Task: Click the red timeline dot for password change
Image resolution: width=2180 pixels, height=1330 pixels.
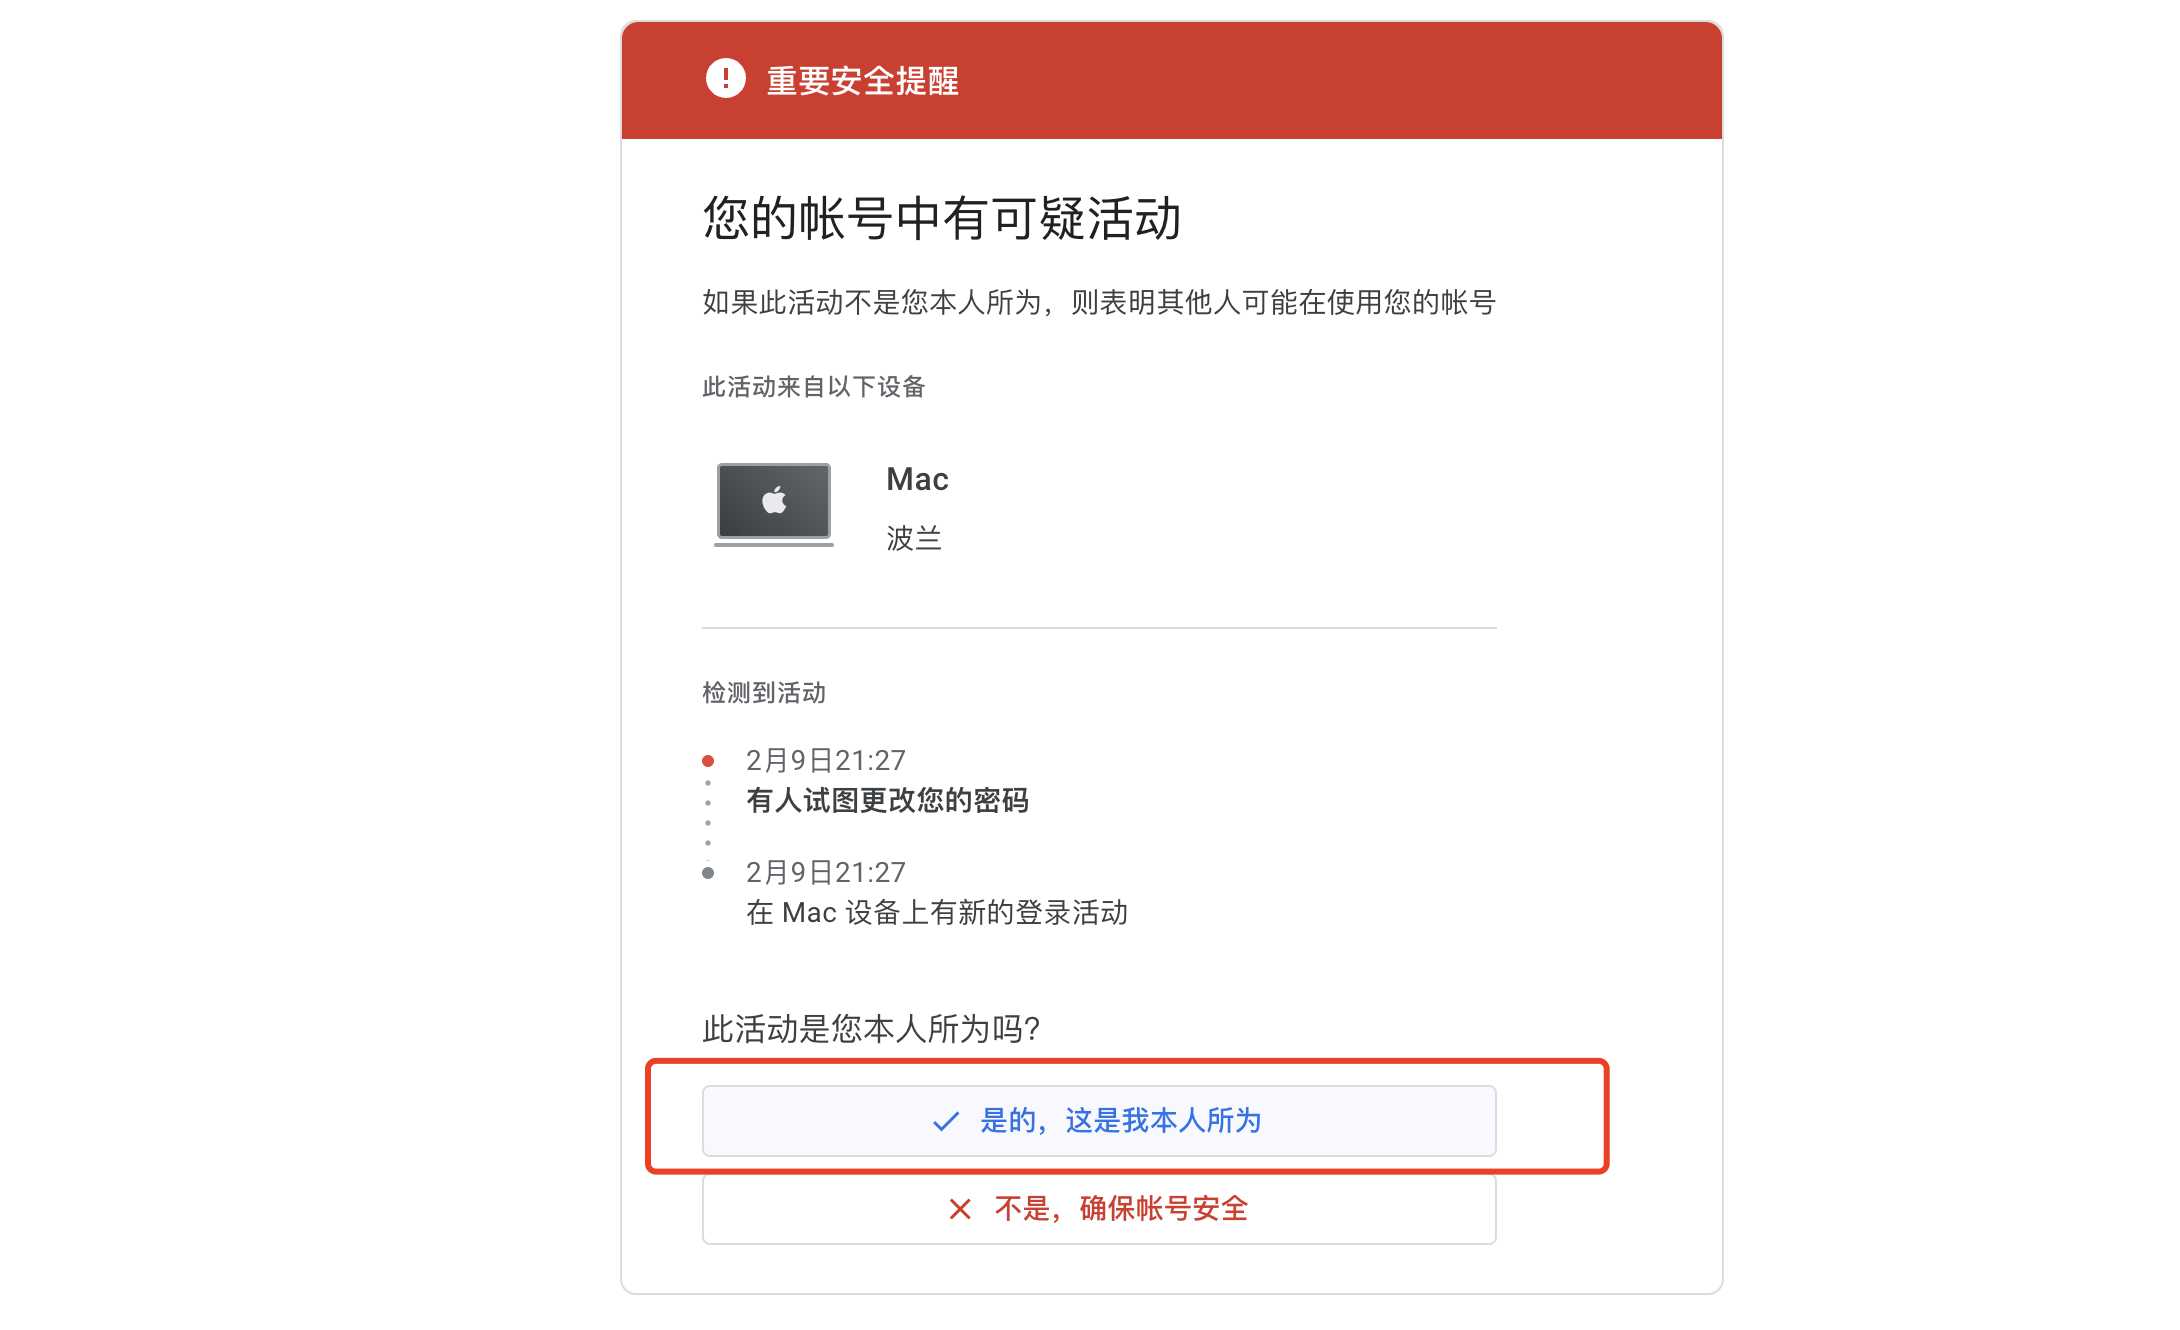Action: [x=708, y=761]
